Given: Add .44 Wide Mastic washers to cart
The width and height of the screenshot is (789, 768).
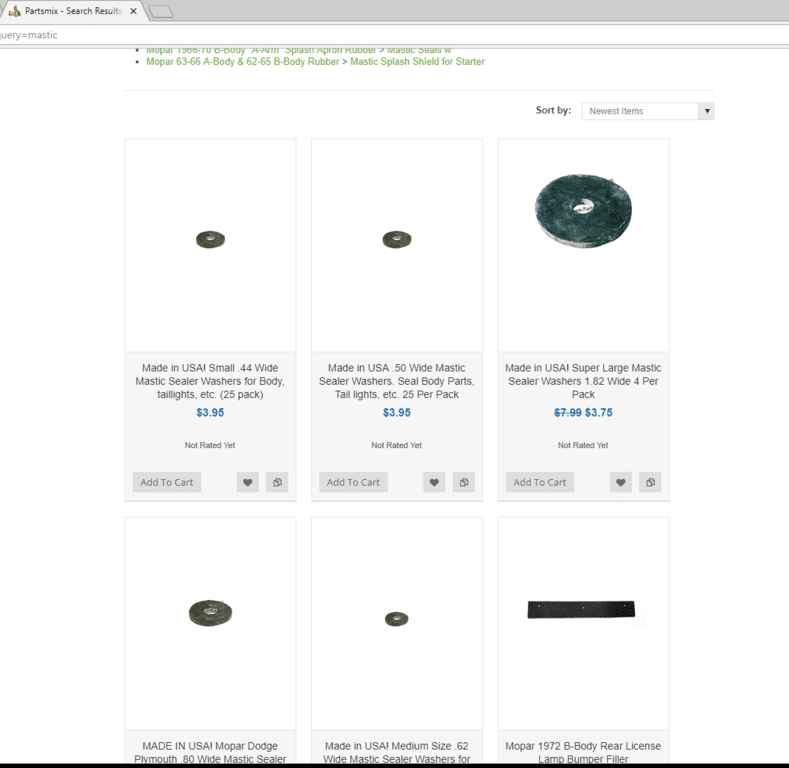Looking at the screenshot, I should [167, 482].
